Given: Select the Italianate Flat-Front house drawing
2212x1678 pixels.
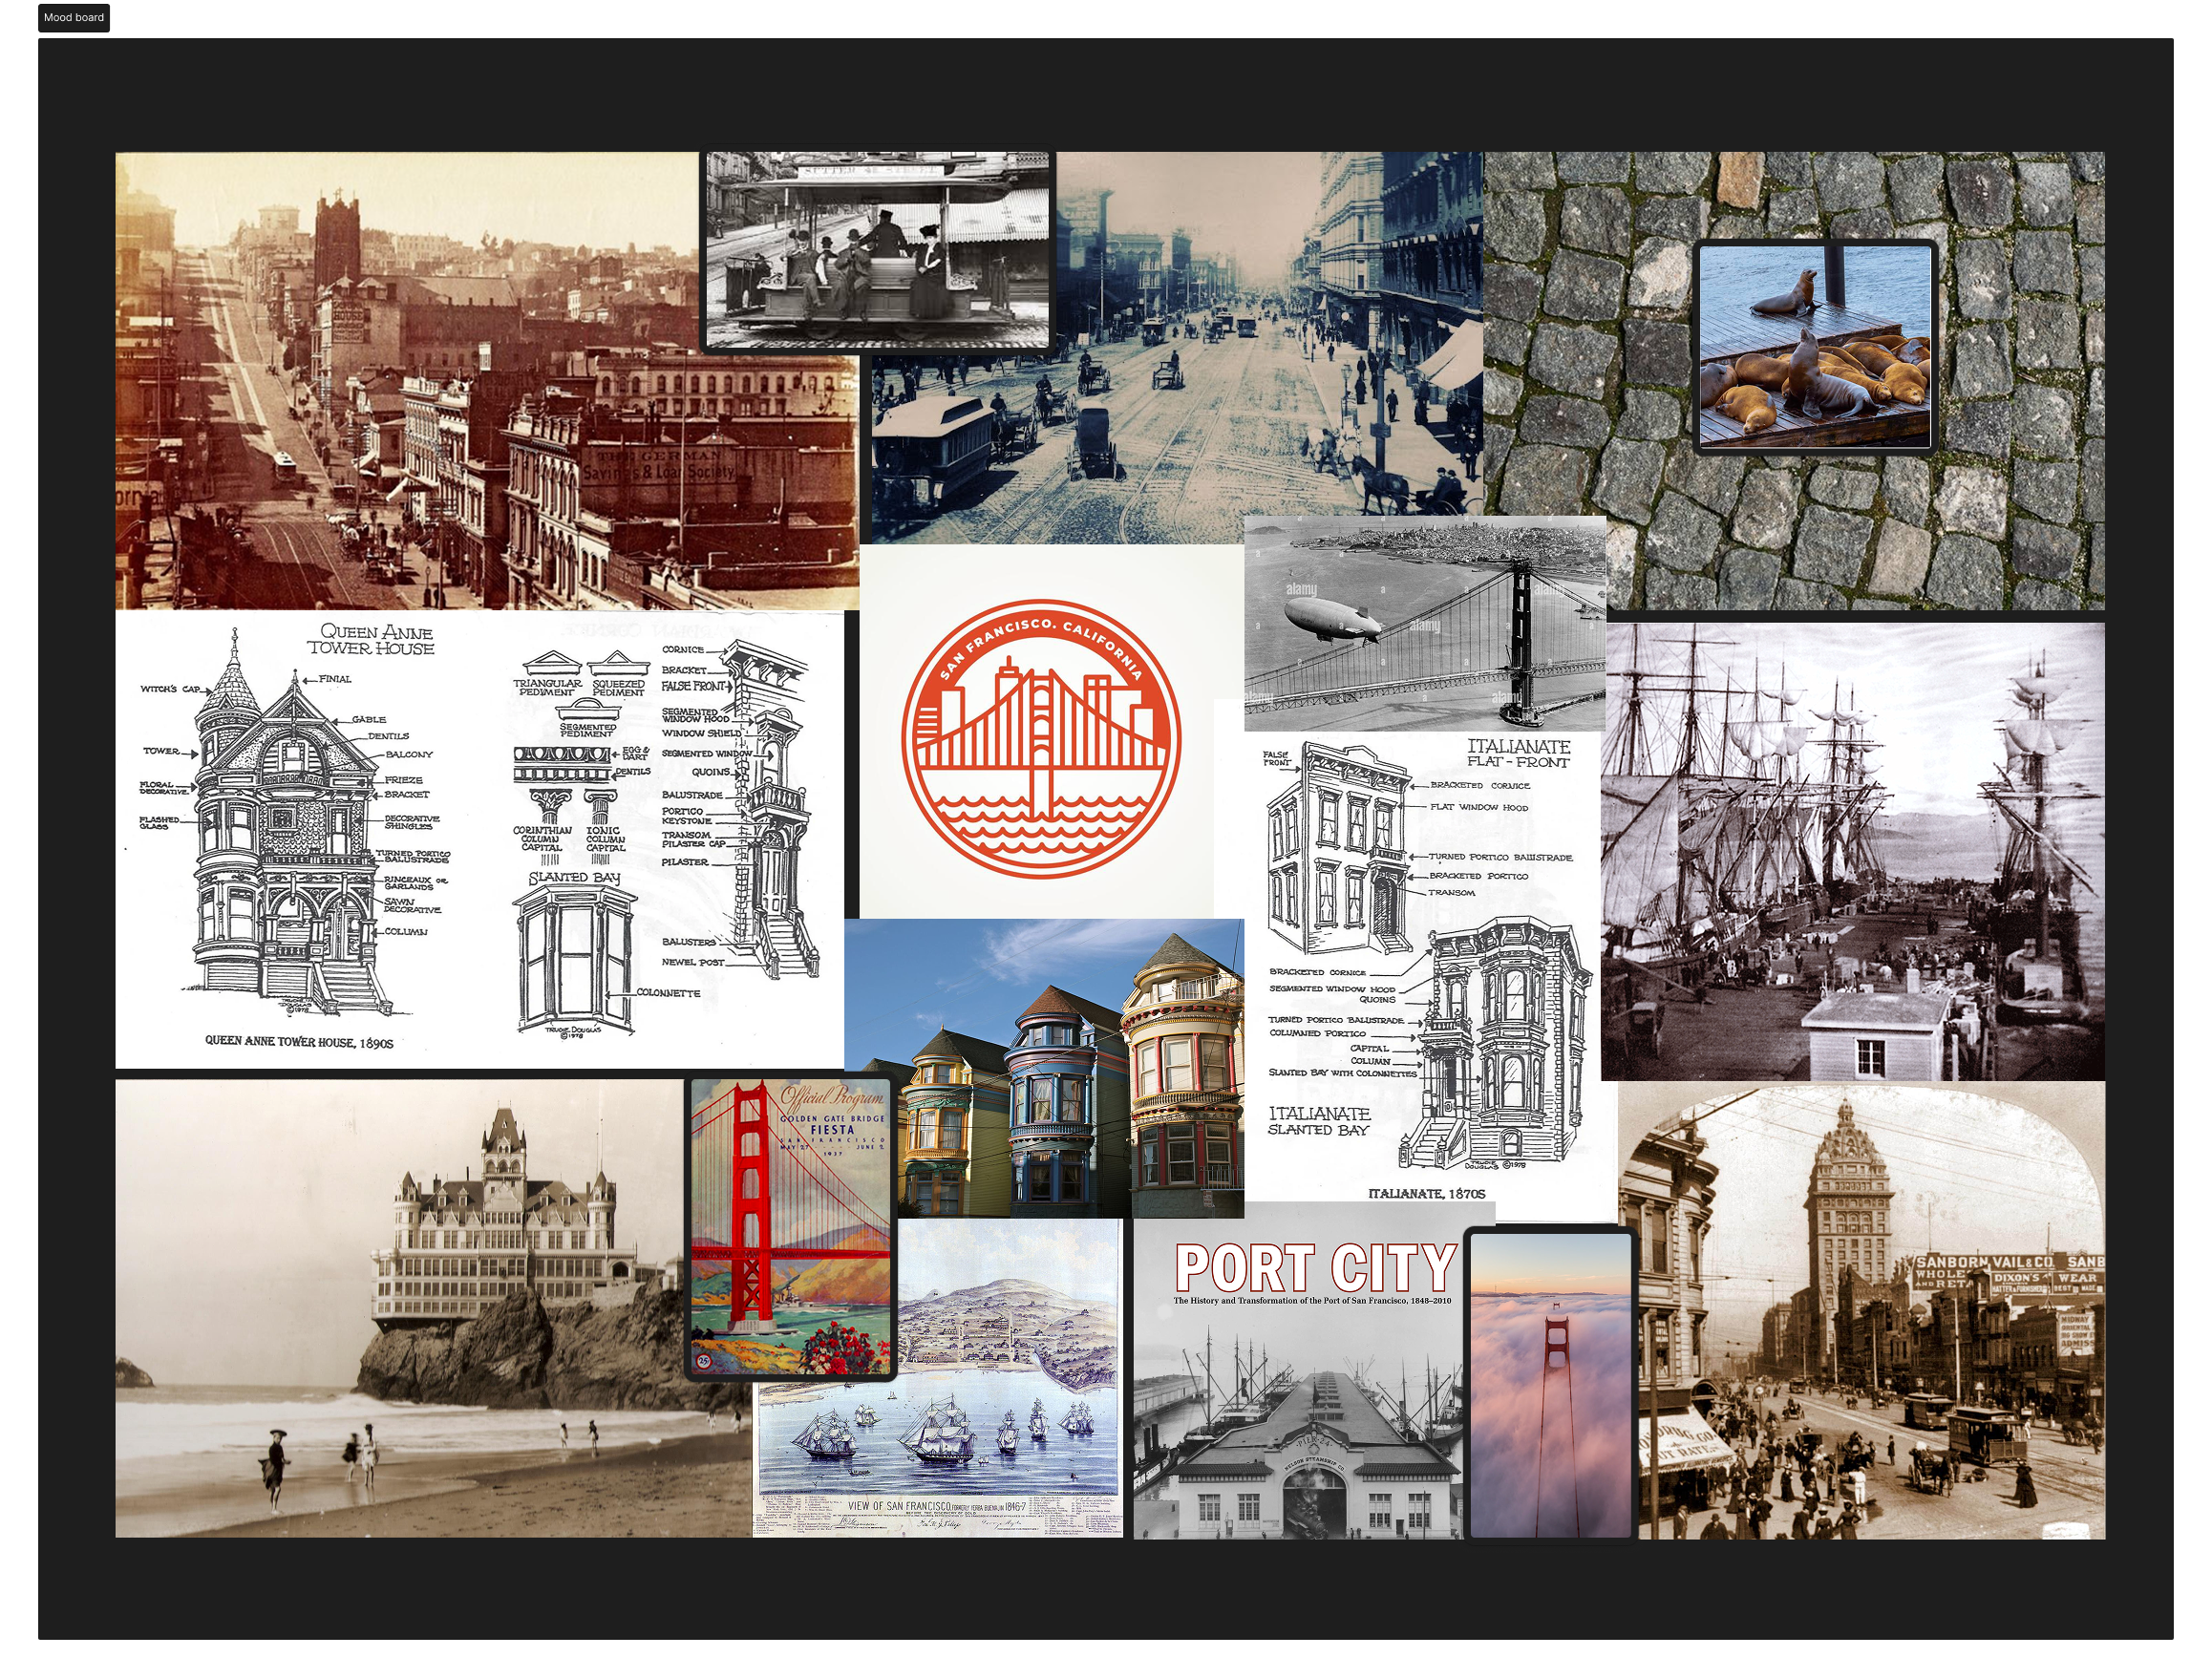Looking at the screenshot, I should click(1340, 850).
